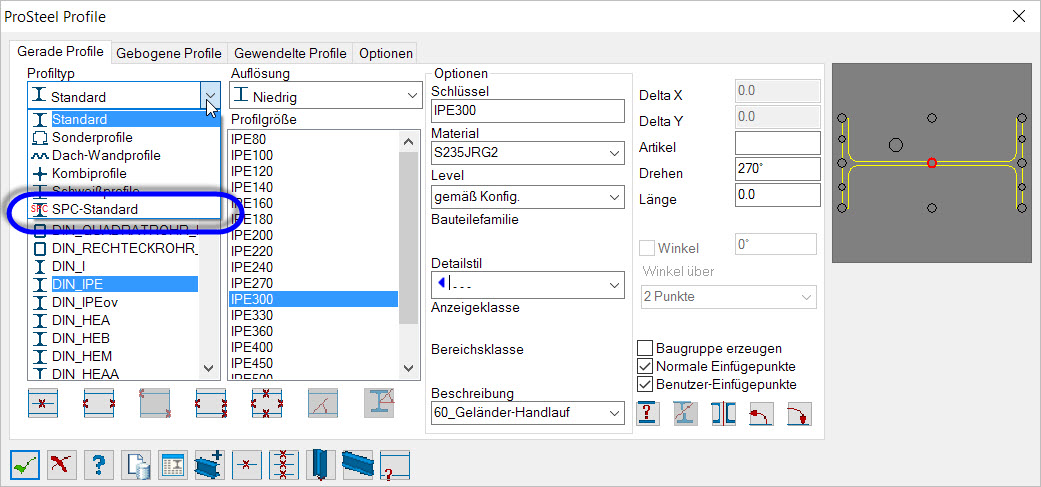1041x487 pixels.
Task: Select IPE450 profile size
Action: click(x=313, y=363)
